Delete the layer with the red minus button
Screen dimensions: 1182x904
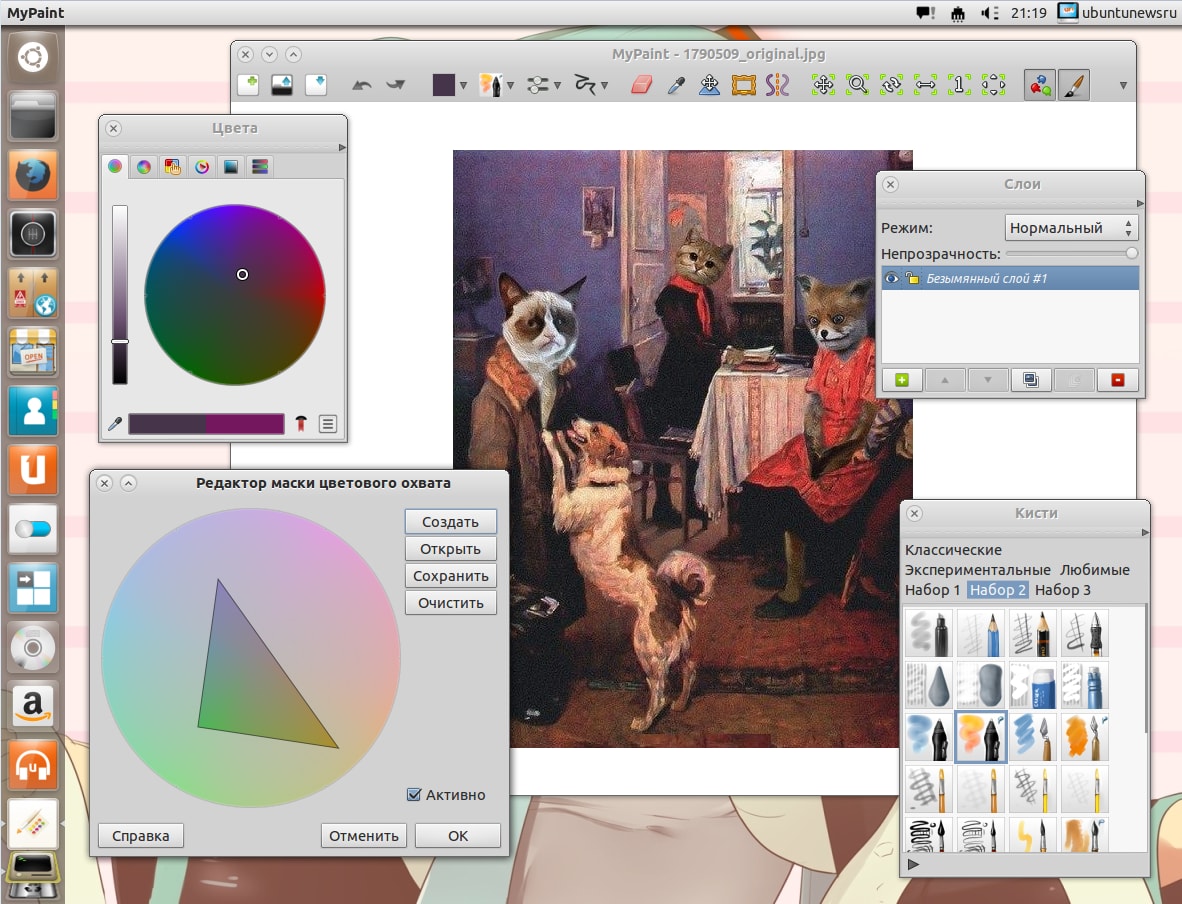point(1117,379)
